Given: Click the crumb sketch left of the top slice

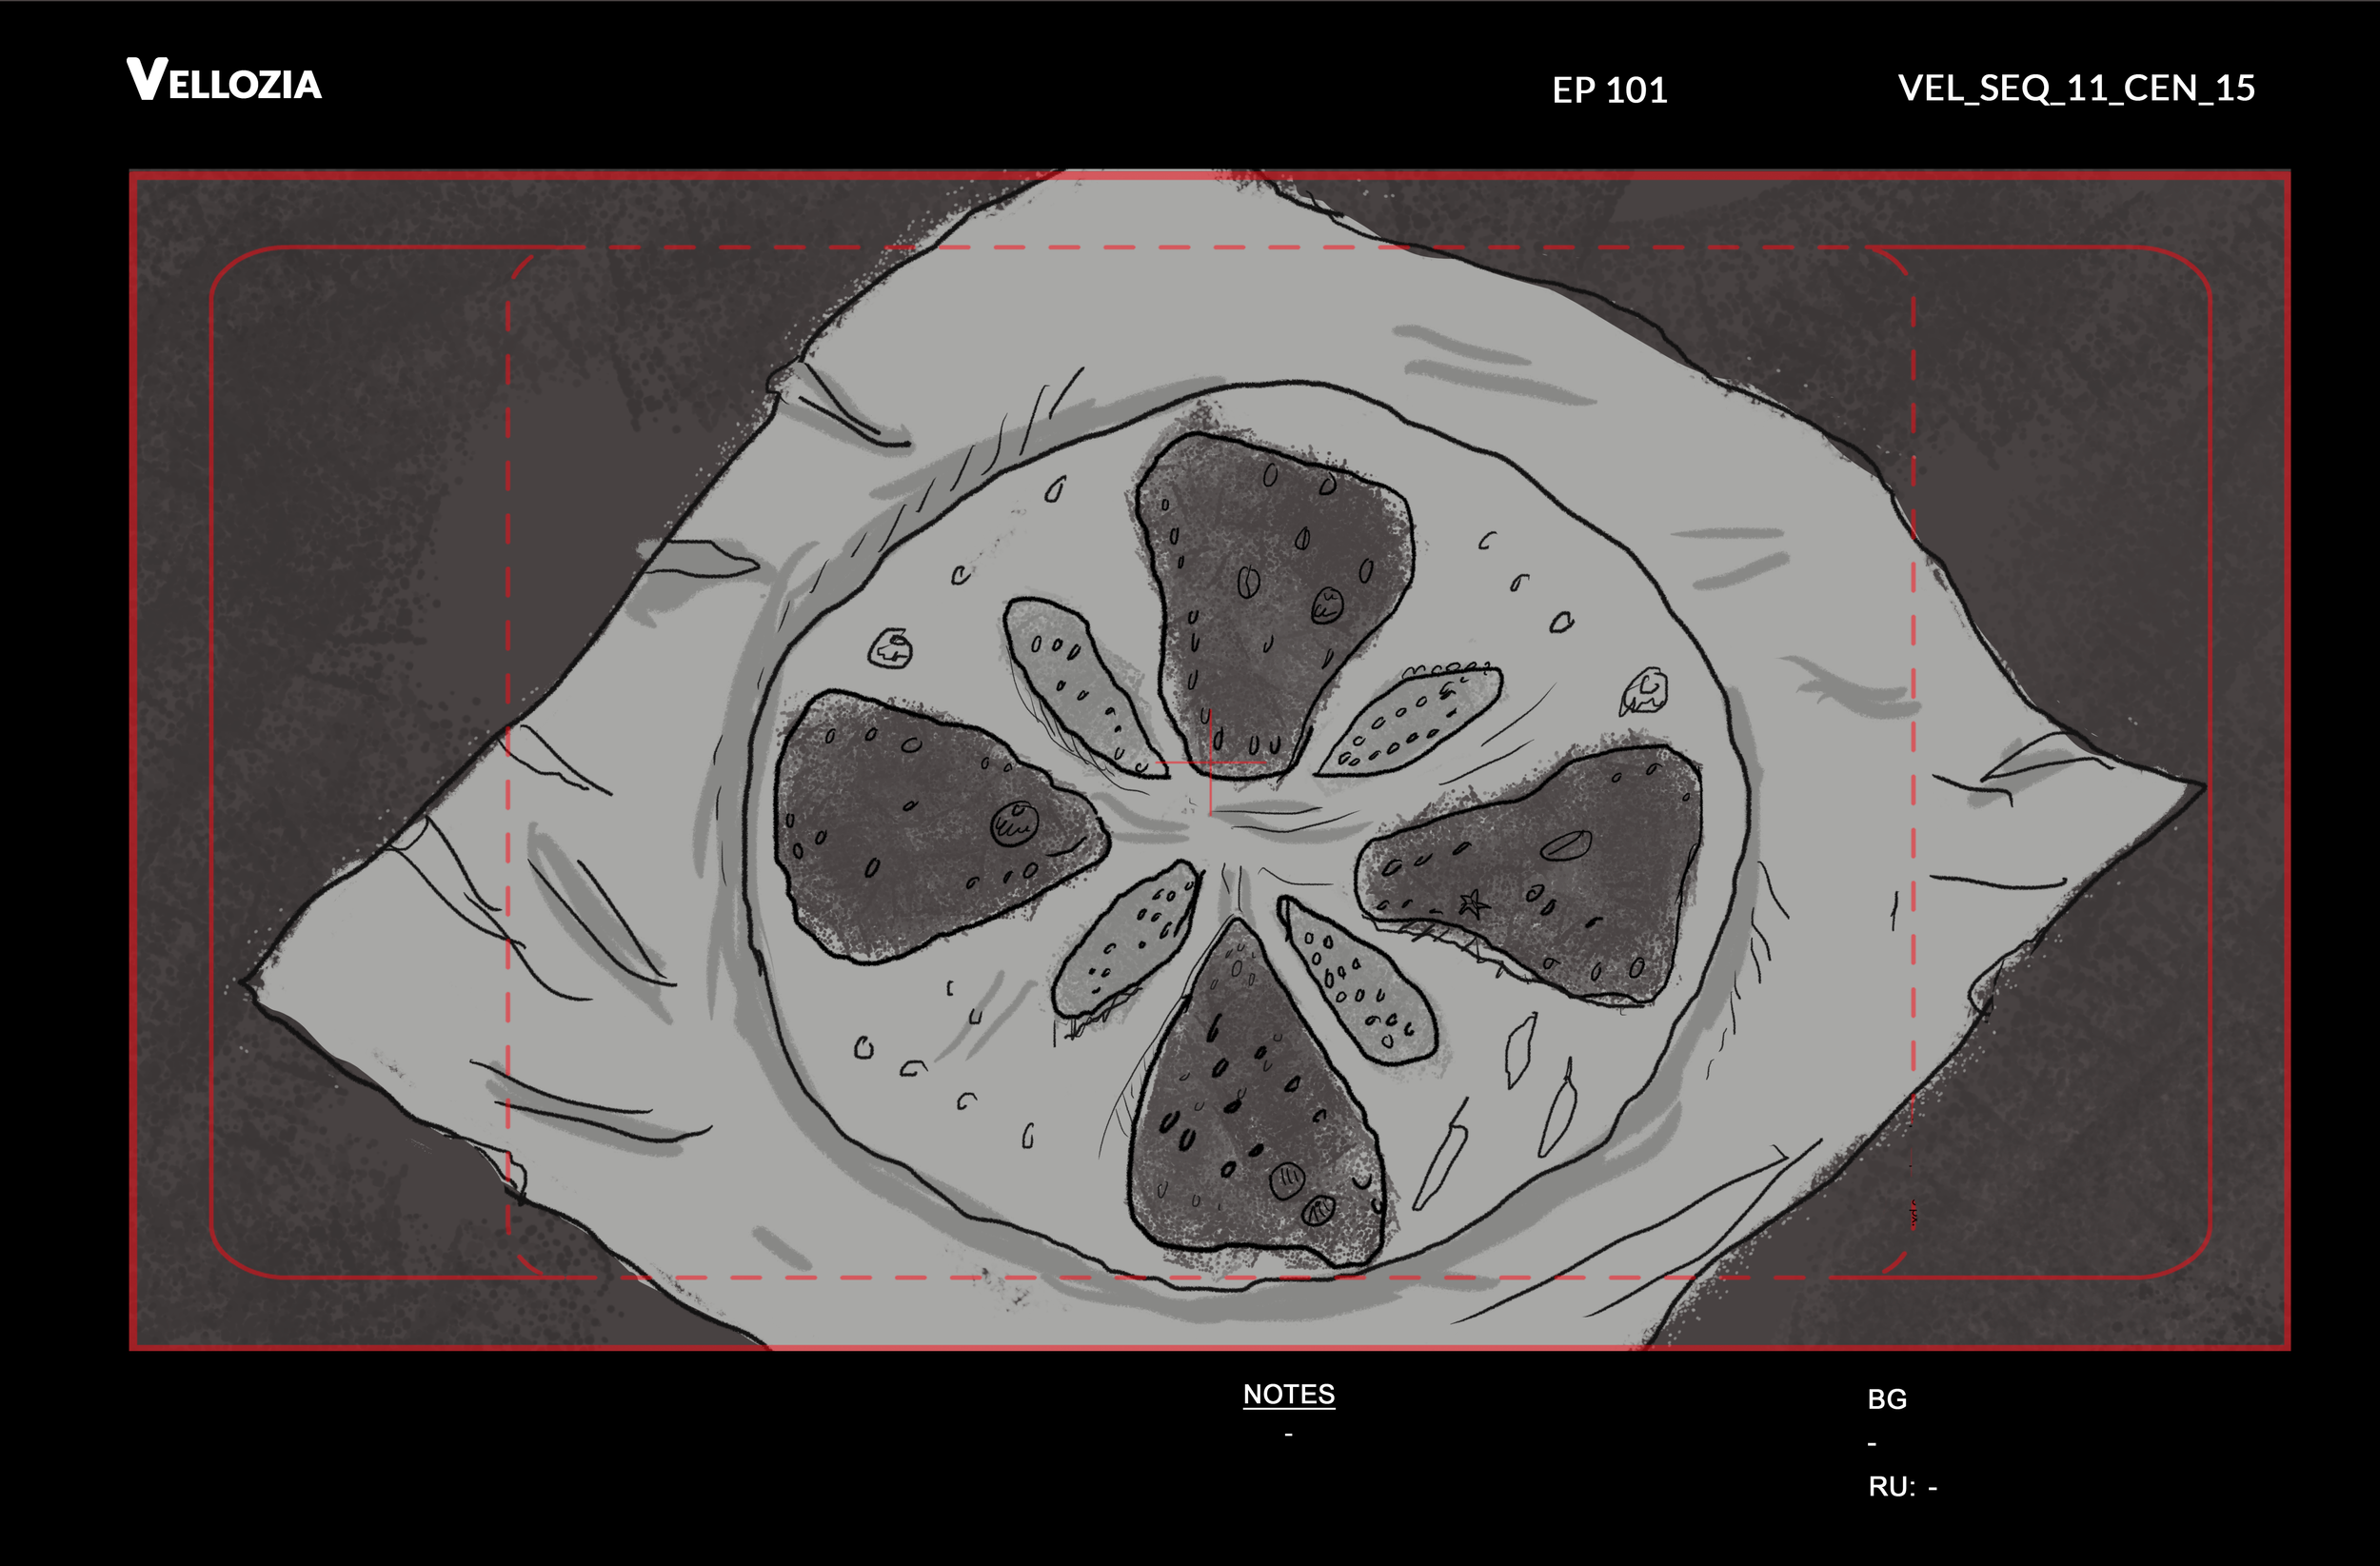Looking at the screenshot, I should point(890,648).
